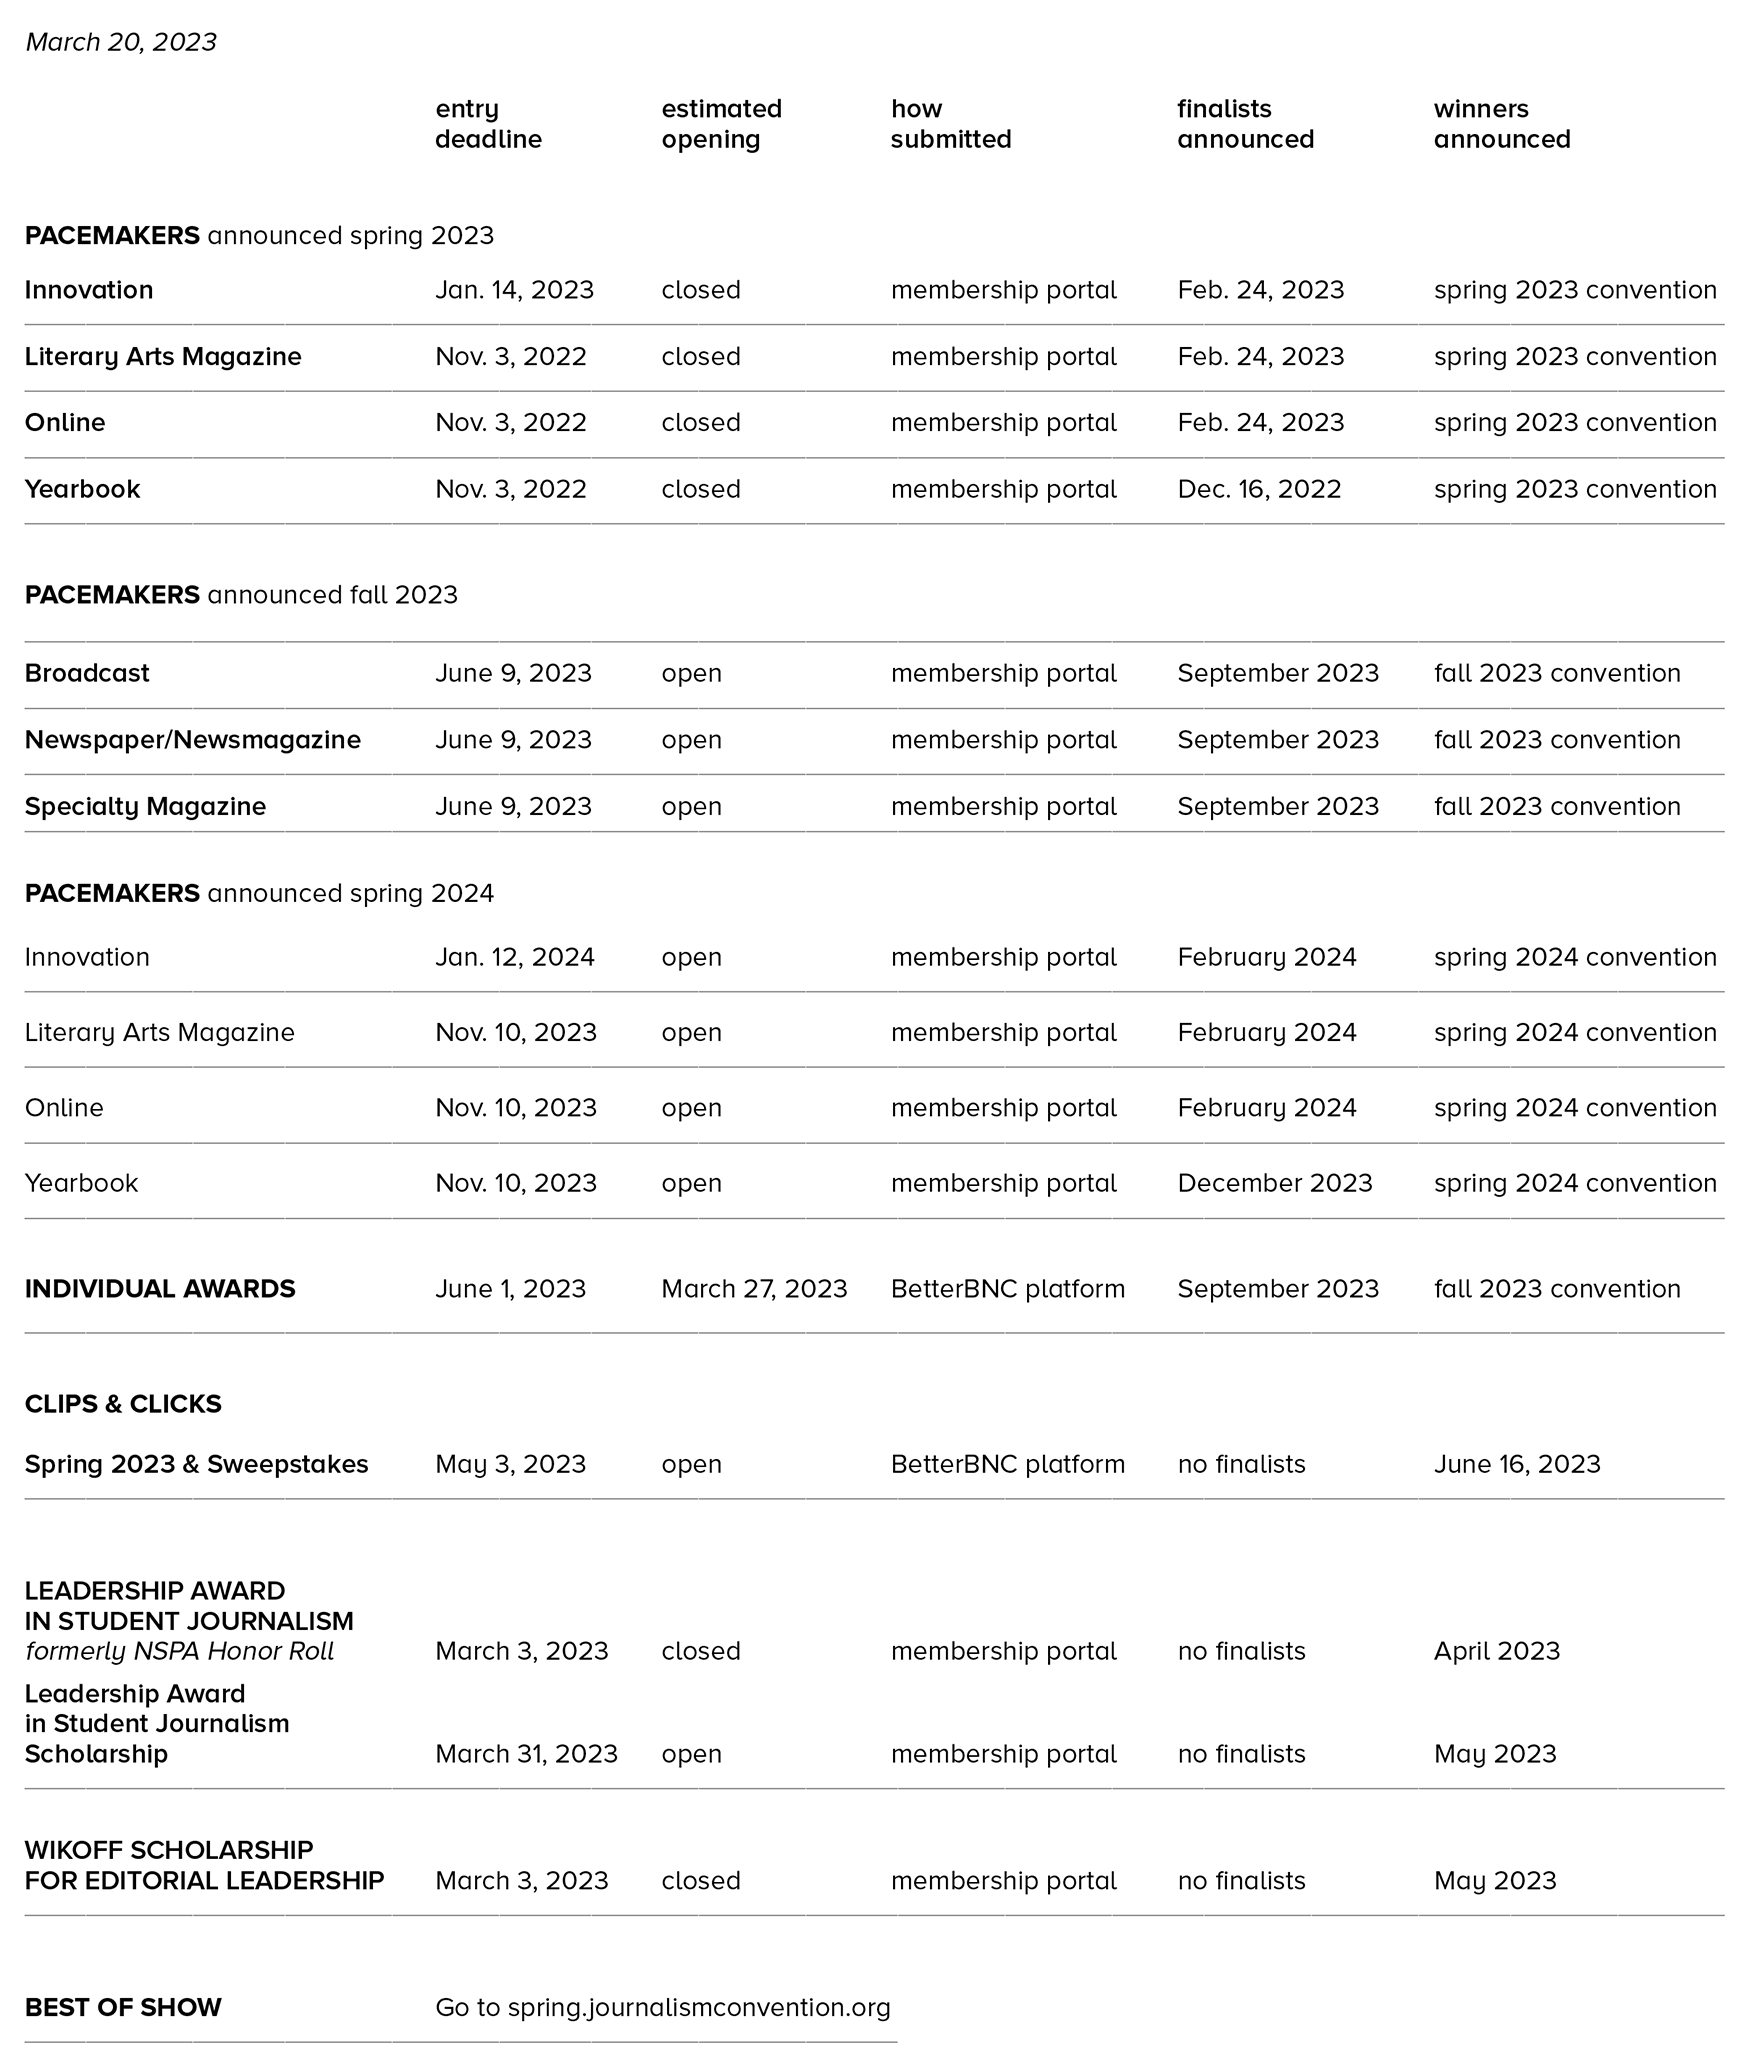
Task: Select the Specialty Magazine entry
Action: 146,807
